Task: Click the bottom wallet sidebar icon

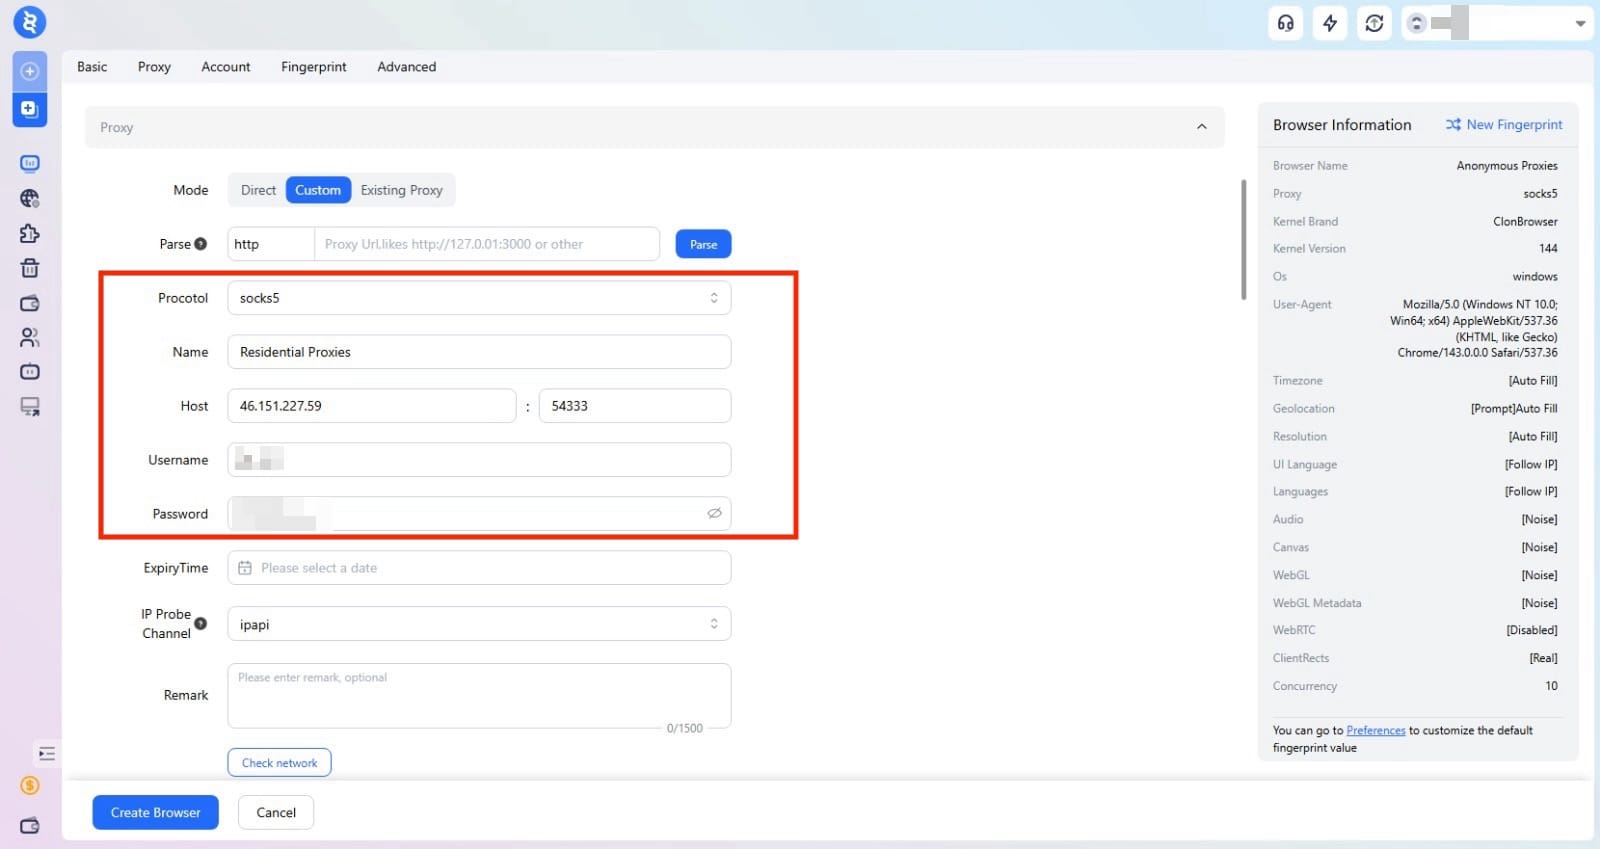Action: coord(29,825)
